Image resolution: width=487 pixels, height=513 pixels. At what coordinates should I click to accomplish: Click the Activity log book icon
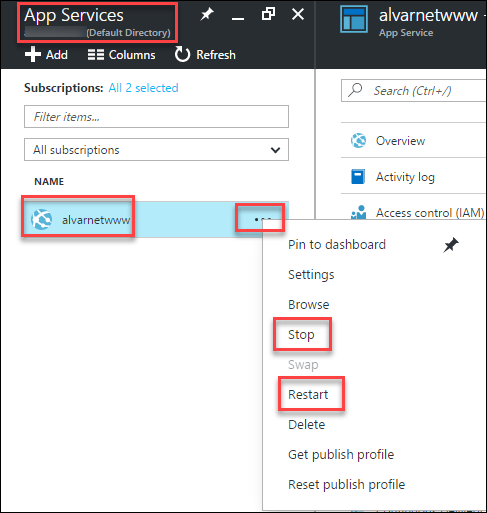pyautogui.click(x=358, y=176)
